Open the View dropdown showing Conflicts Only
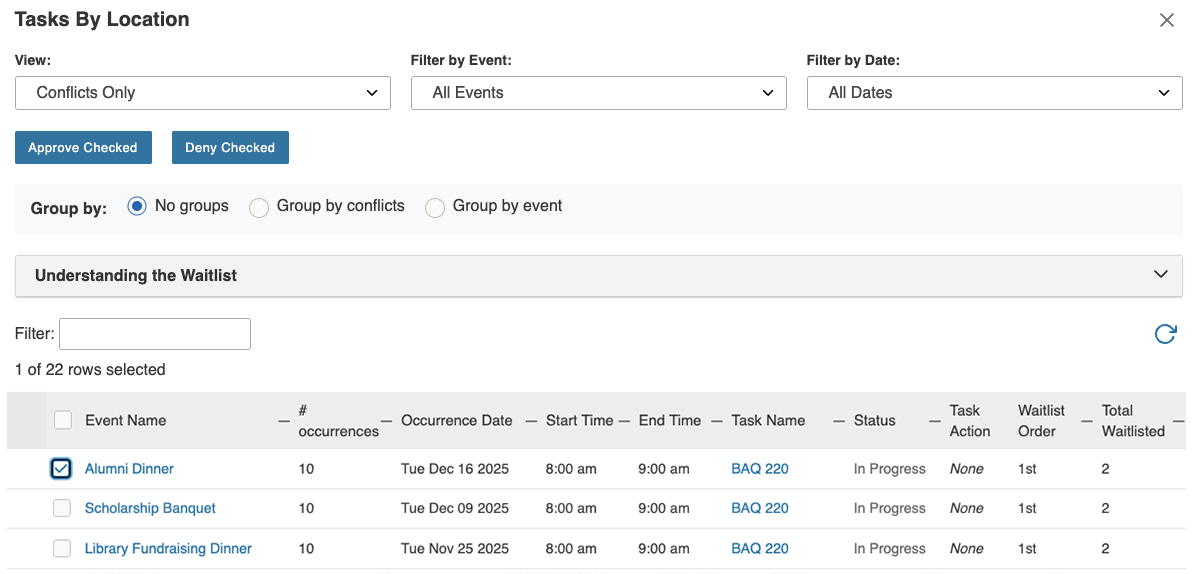The height and width of the screenshot is (574, 1193). tap(203, 93)
